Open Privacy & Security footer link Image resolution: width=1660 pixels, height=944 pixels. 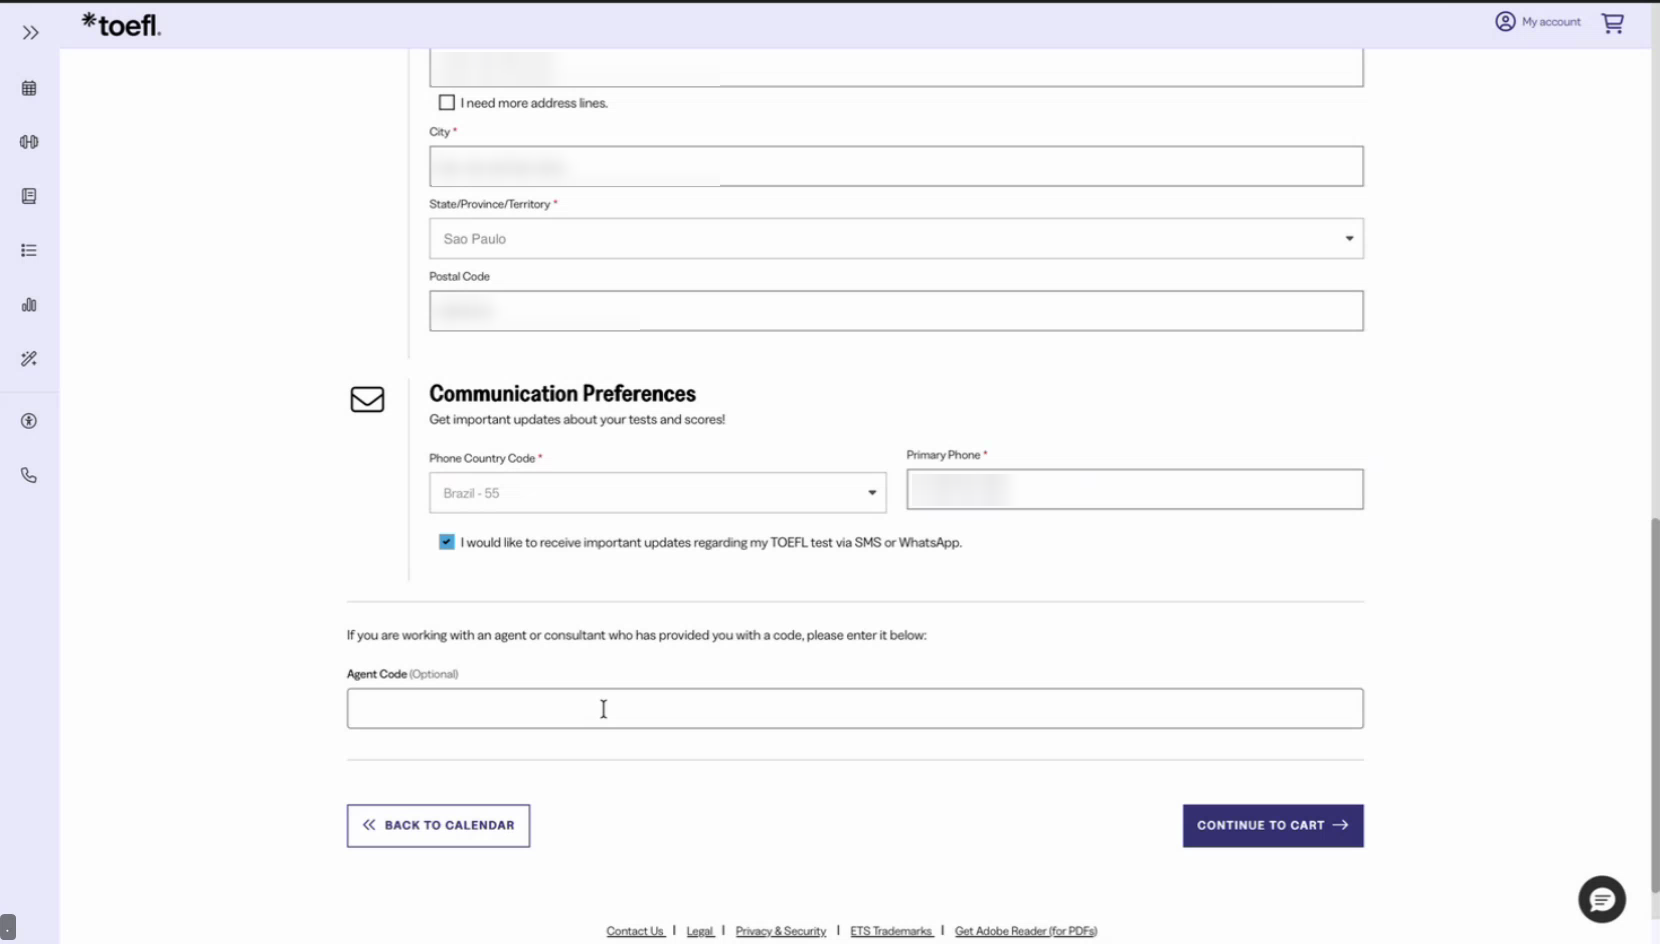[x=781, y=931]
